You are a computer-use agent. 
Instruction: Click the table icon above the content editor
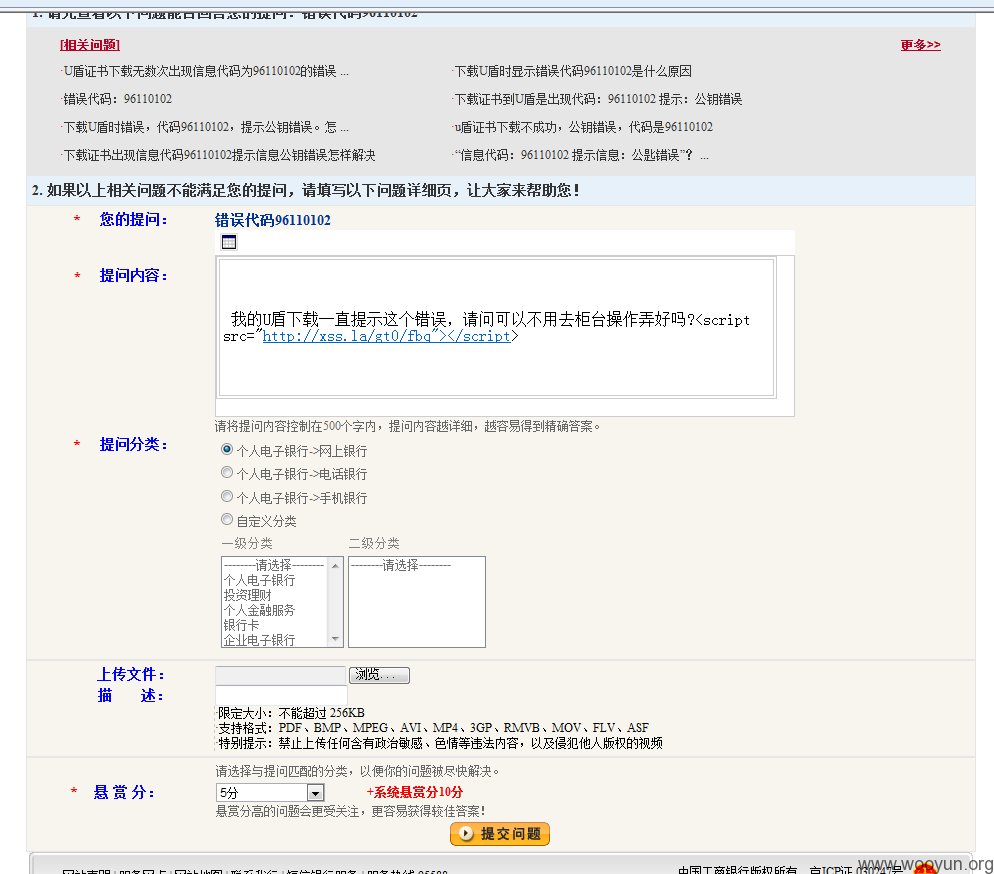pyautogui.click(x=229, y=242)
